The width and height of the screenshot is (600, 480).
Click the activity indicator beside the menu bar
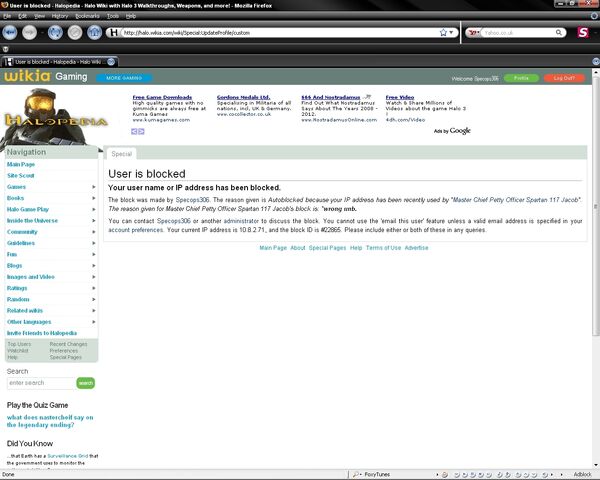[594, 16]
